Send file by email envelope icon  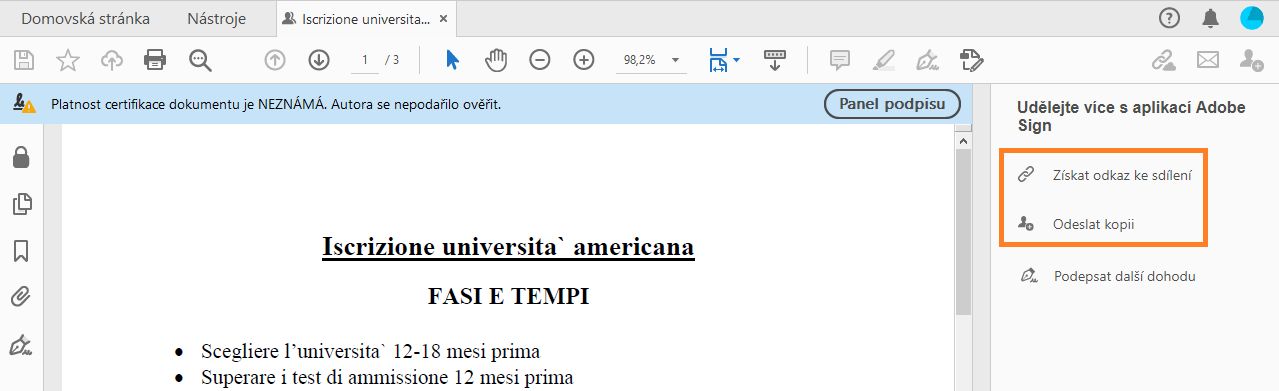click(1208, 60)
